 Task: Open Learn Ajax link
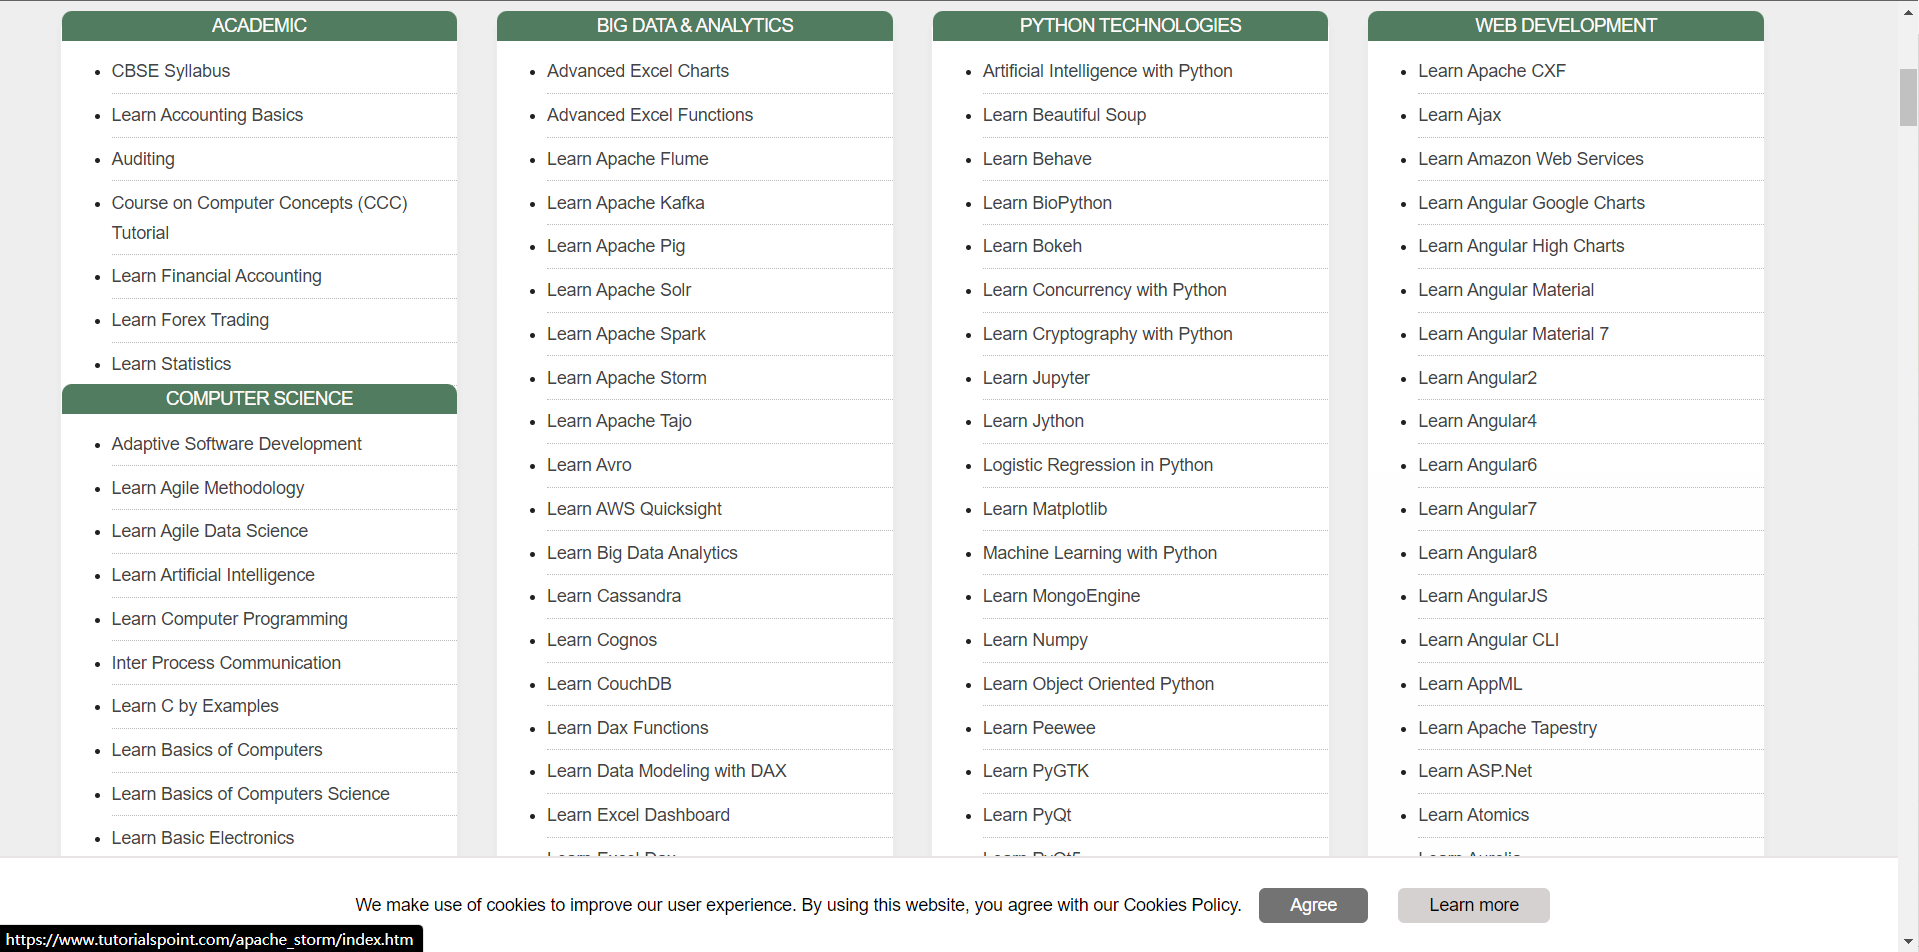(x=1459, y=115)
